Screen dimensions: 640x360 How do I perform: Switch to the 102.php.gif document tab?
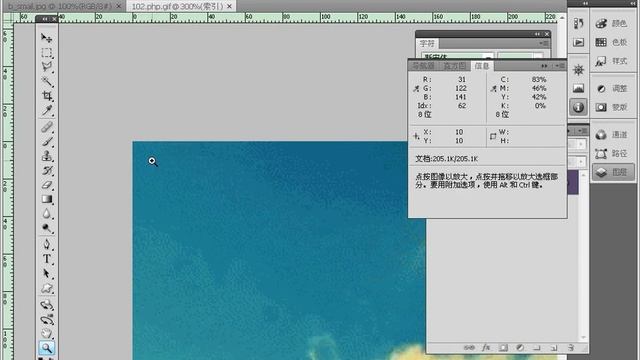point(177,6)
